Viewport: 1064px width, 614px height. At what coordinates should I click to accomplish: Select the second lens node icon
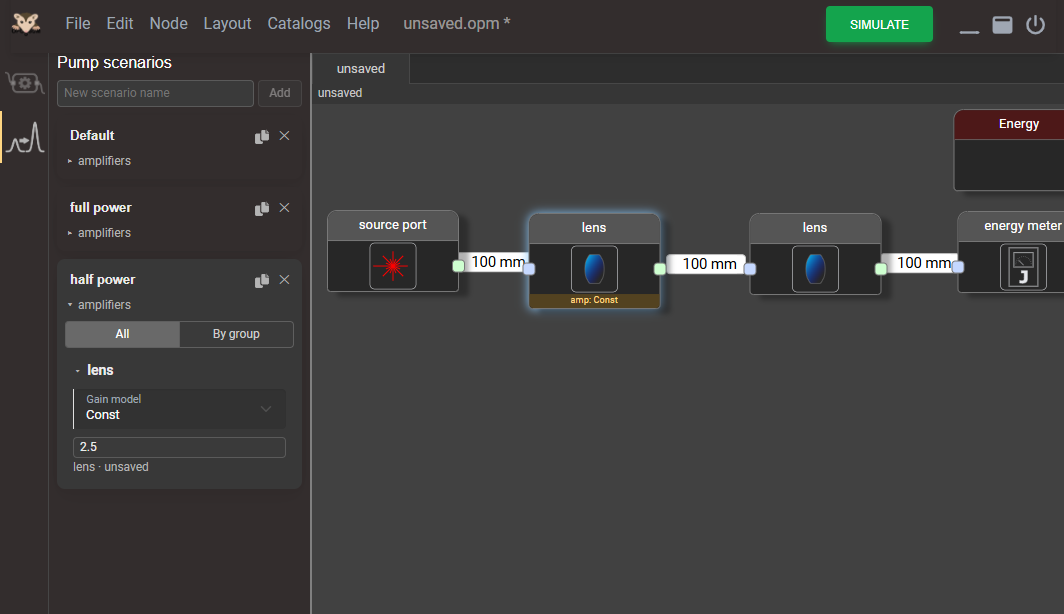click(x=815, y=269)
